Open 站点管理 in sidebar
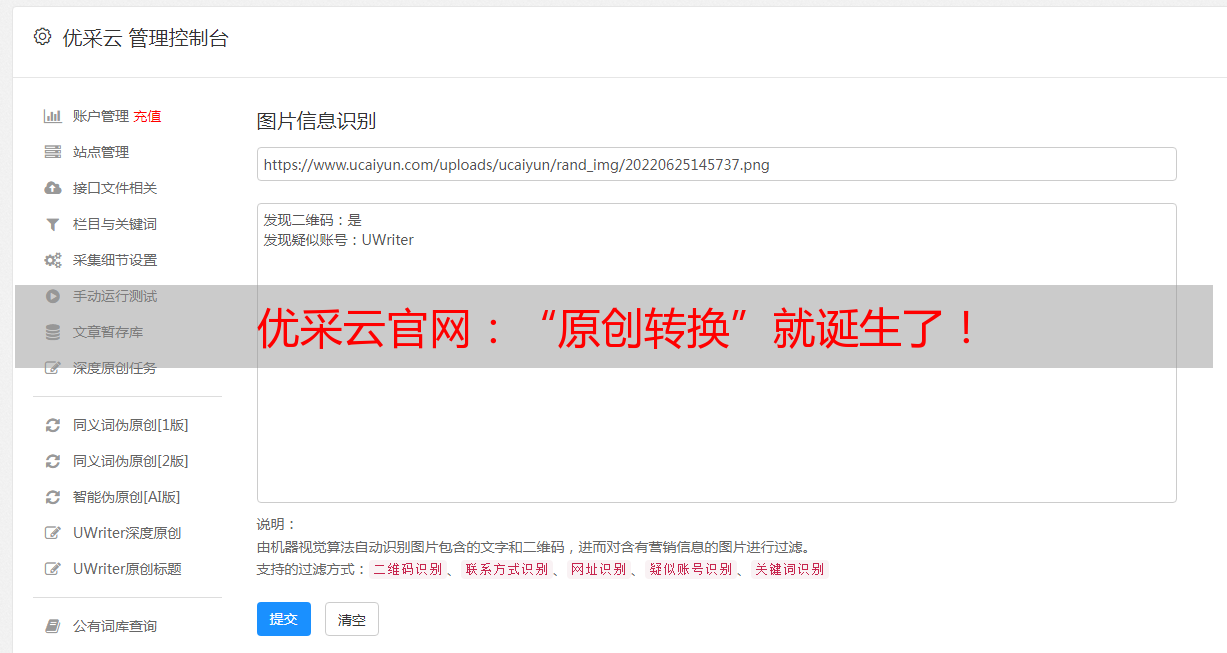The width and height of the screenshot is (1227, 653). click(x=101, y=152)
